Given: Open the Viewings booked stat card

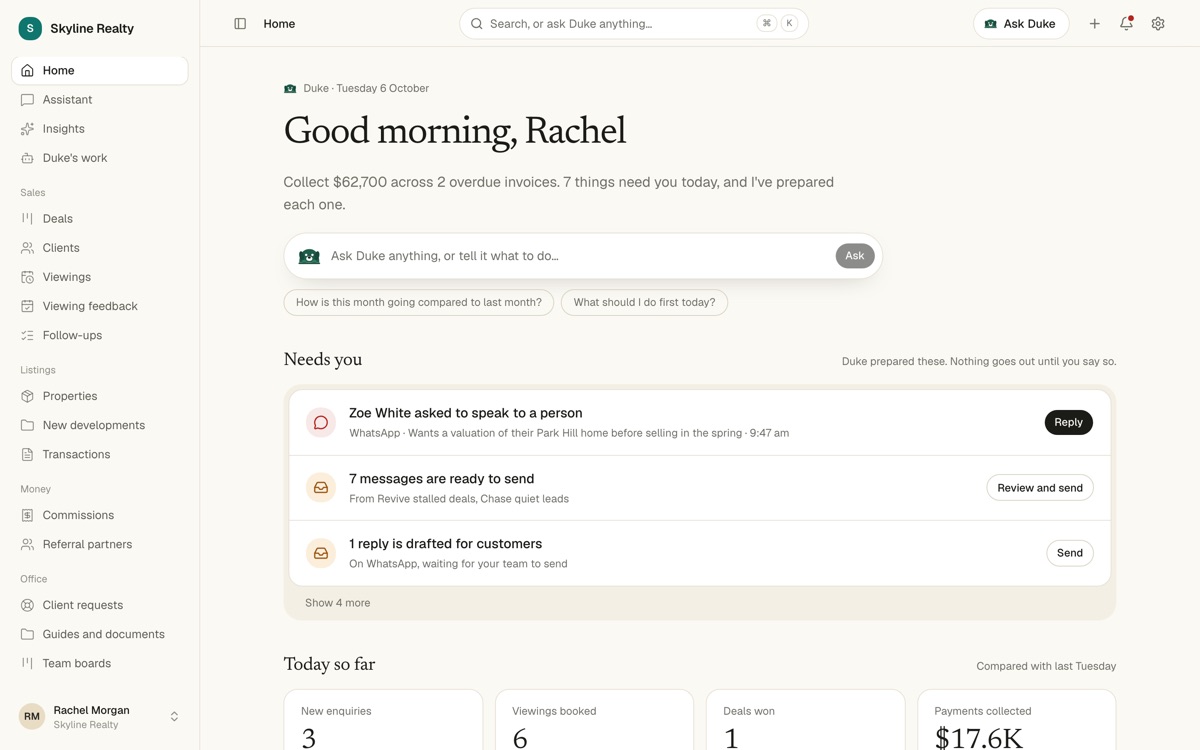Looking at the screenshot, I should point(594,720).
